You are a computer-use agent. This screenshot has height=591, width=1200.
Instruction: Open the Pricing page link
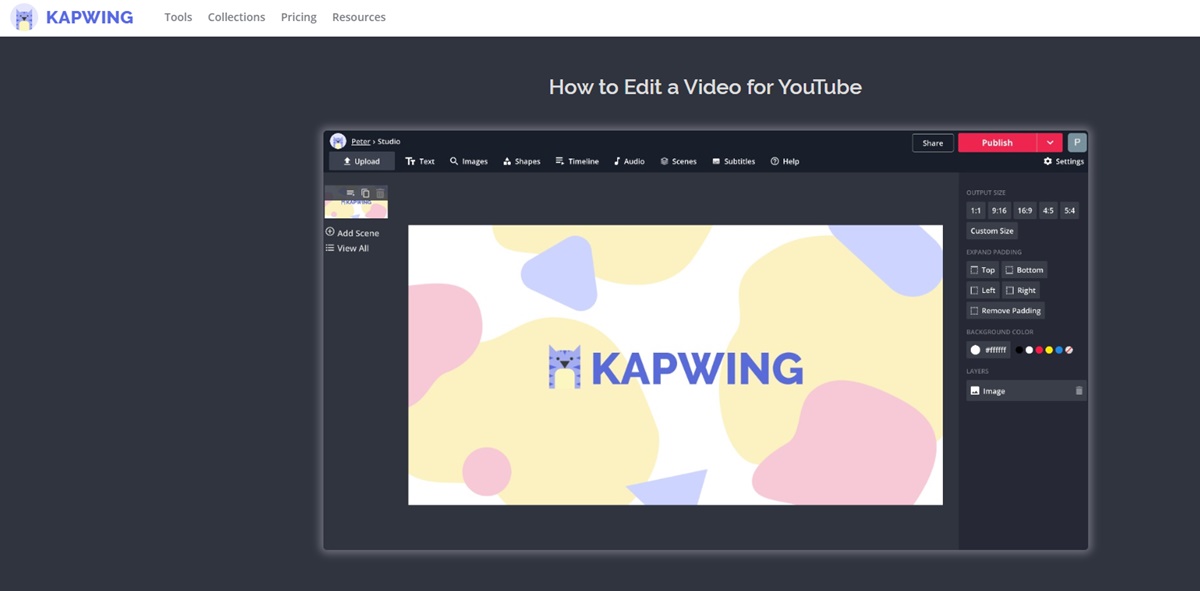coord(298,17)
